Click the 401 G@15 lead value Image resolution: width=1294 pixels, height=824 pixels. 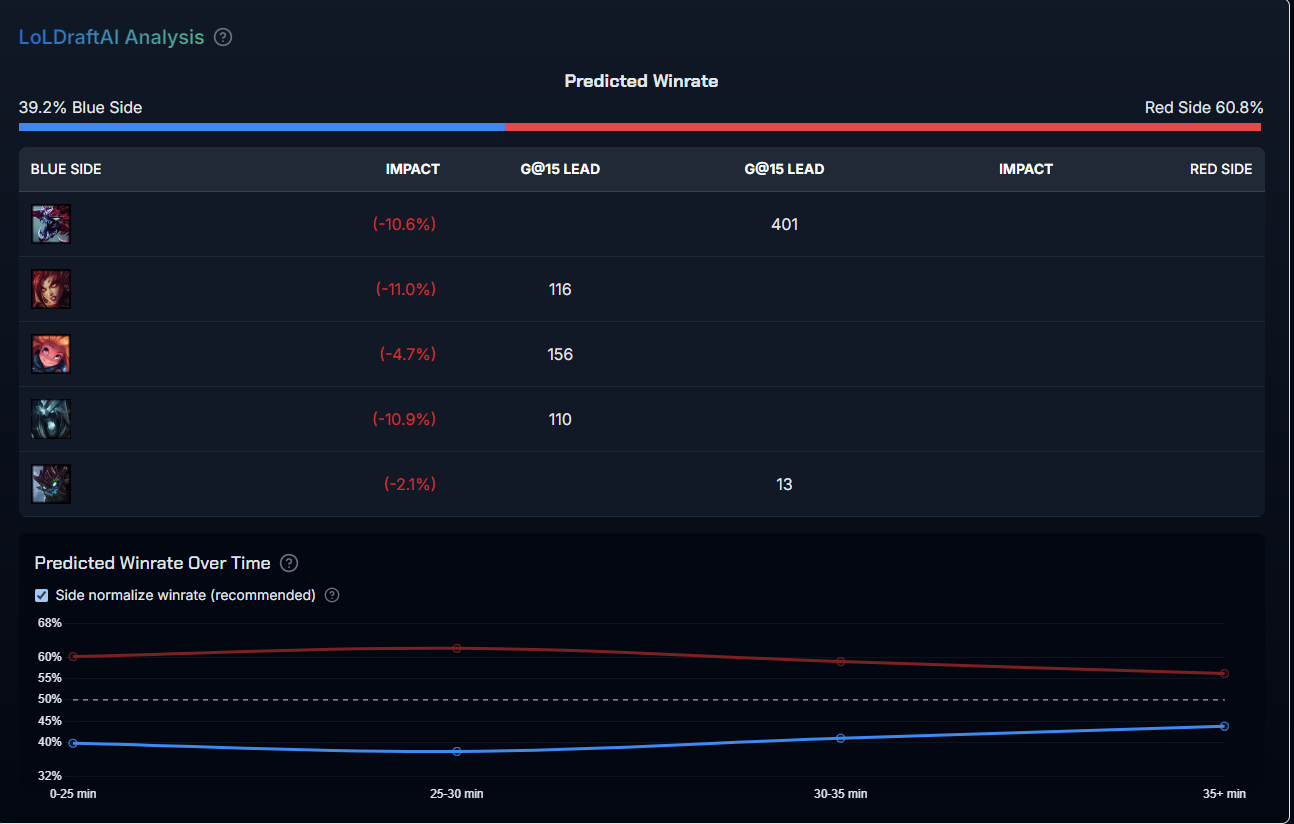pyautogui.click(x=784, y=224)
